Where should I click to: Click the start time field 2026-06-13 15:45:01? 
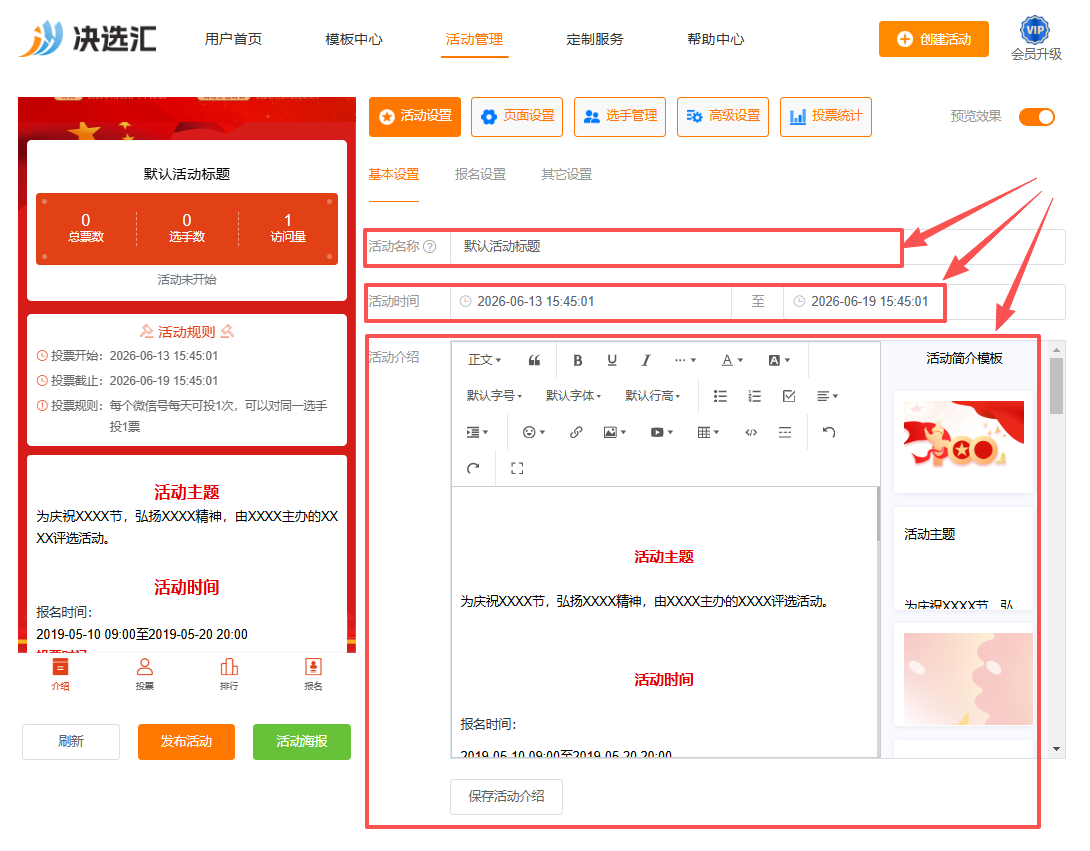(591, 302)
